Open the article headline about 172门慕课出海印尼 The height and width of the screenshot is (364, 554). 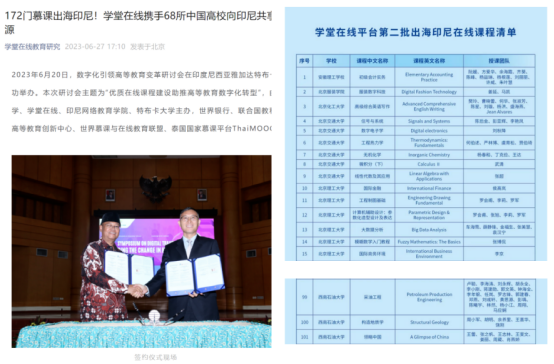(138, 23)
